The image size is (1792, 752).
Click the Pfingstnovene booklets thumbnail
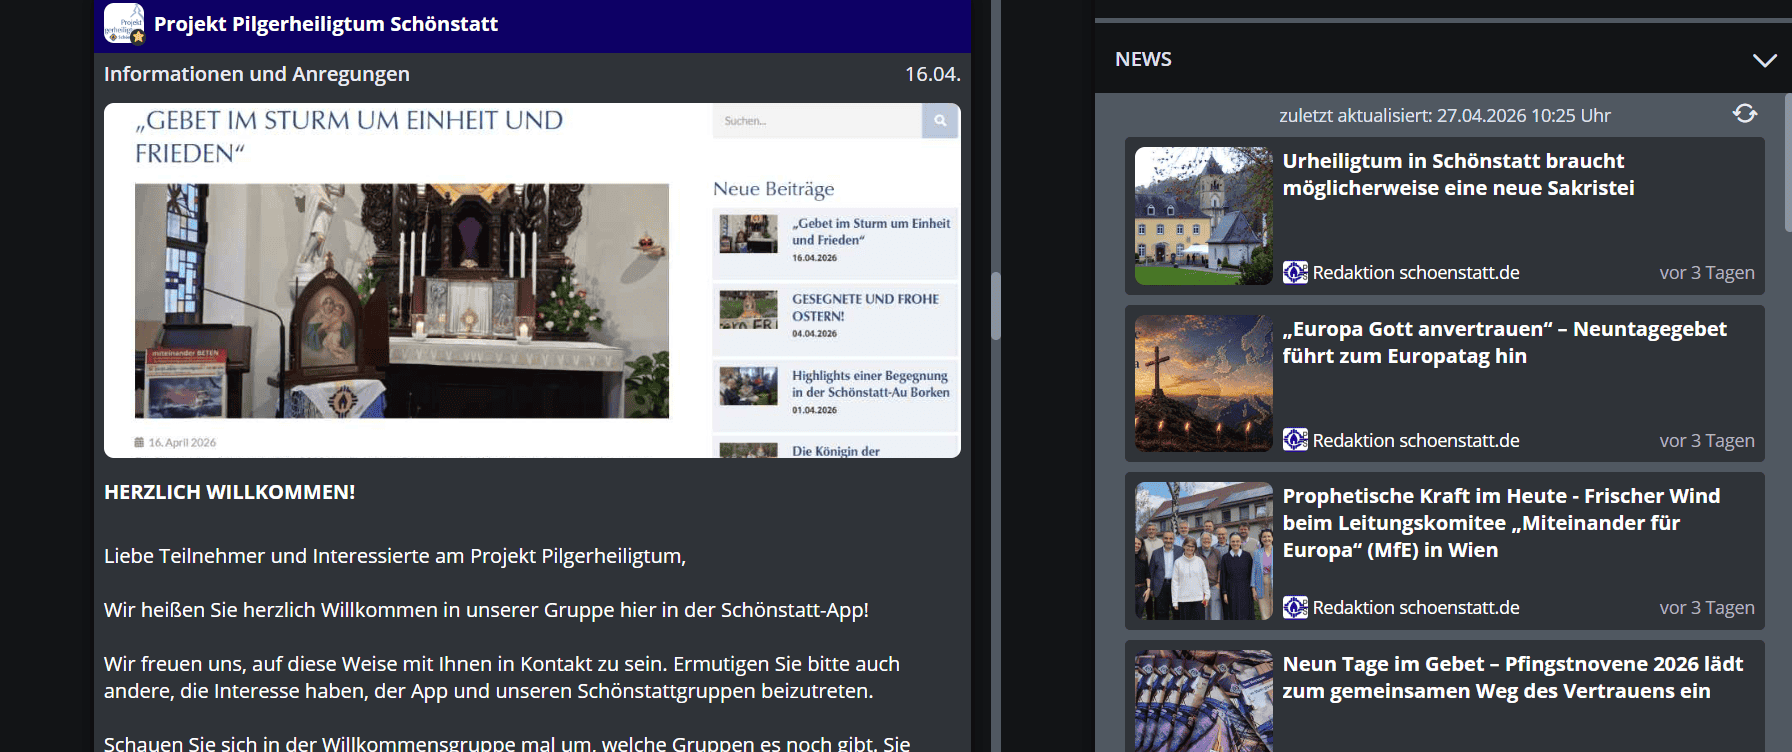[1203, 701]
